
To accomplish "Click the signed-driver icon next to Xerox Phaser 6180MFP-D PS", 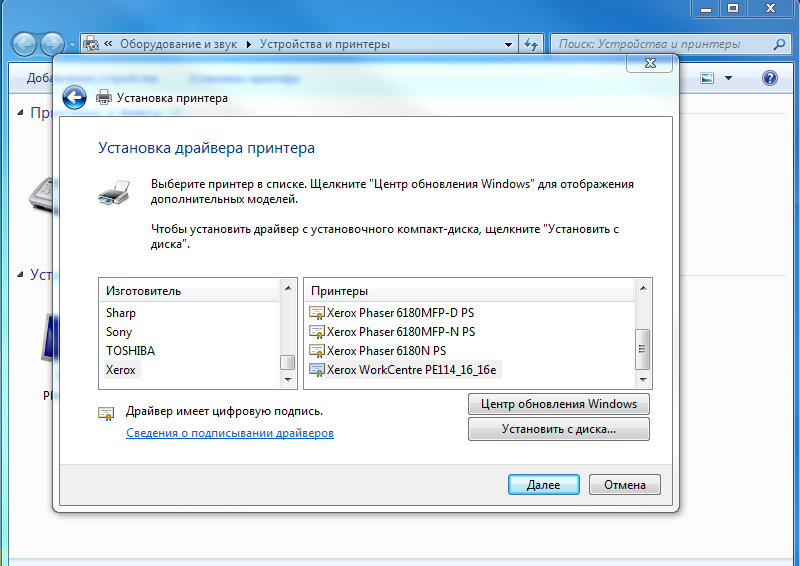I will [317, 312].
